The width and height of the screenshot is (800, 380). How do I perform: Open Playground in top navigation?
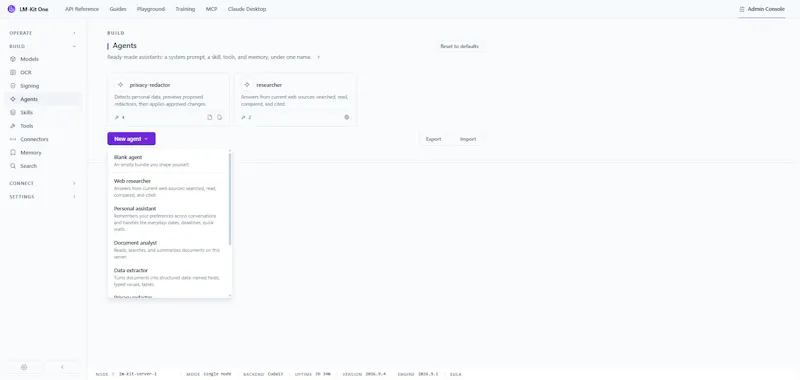point(151,9)
